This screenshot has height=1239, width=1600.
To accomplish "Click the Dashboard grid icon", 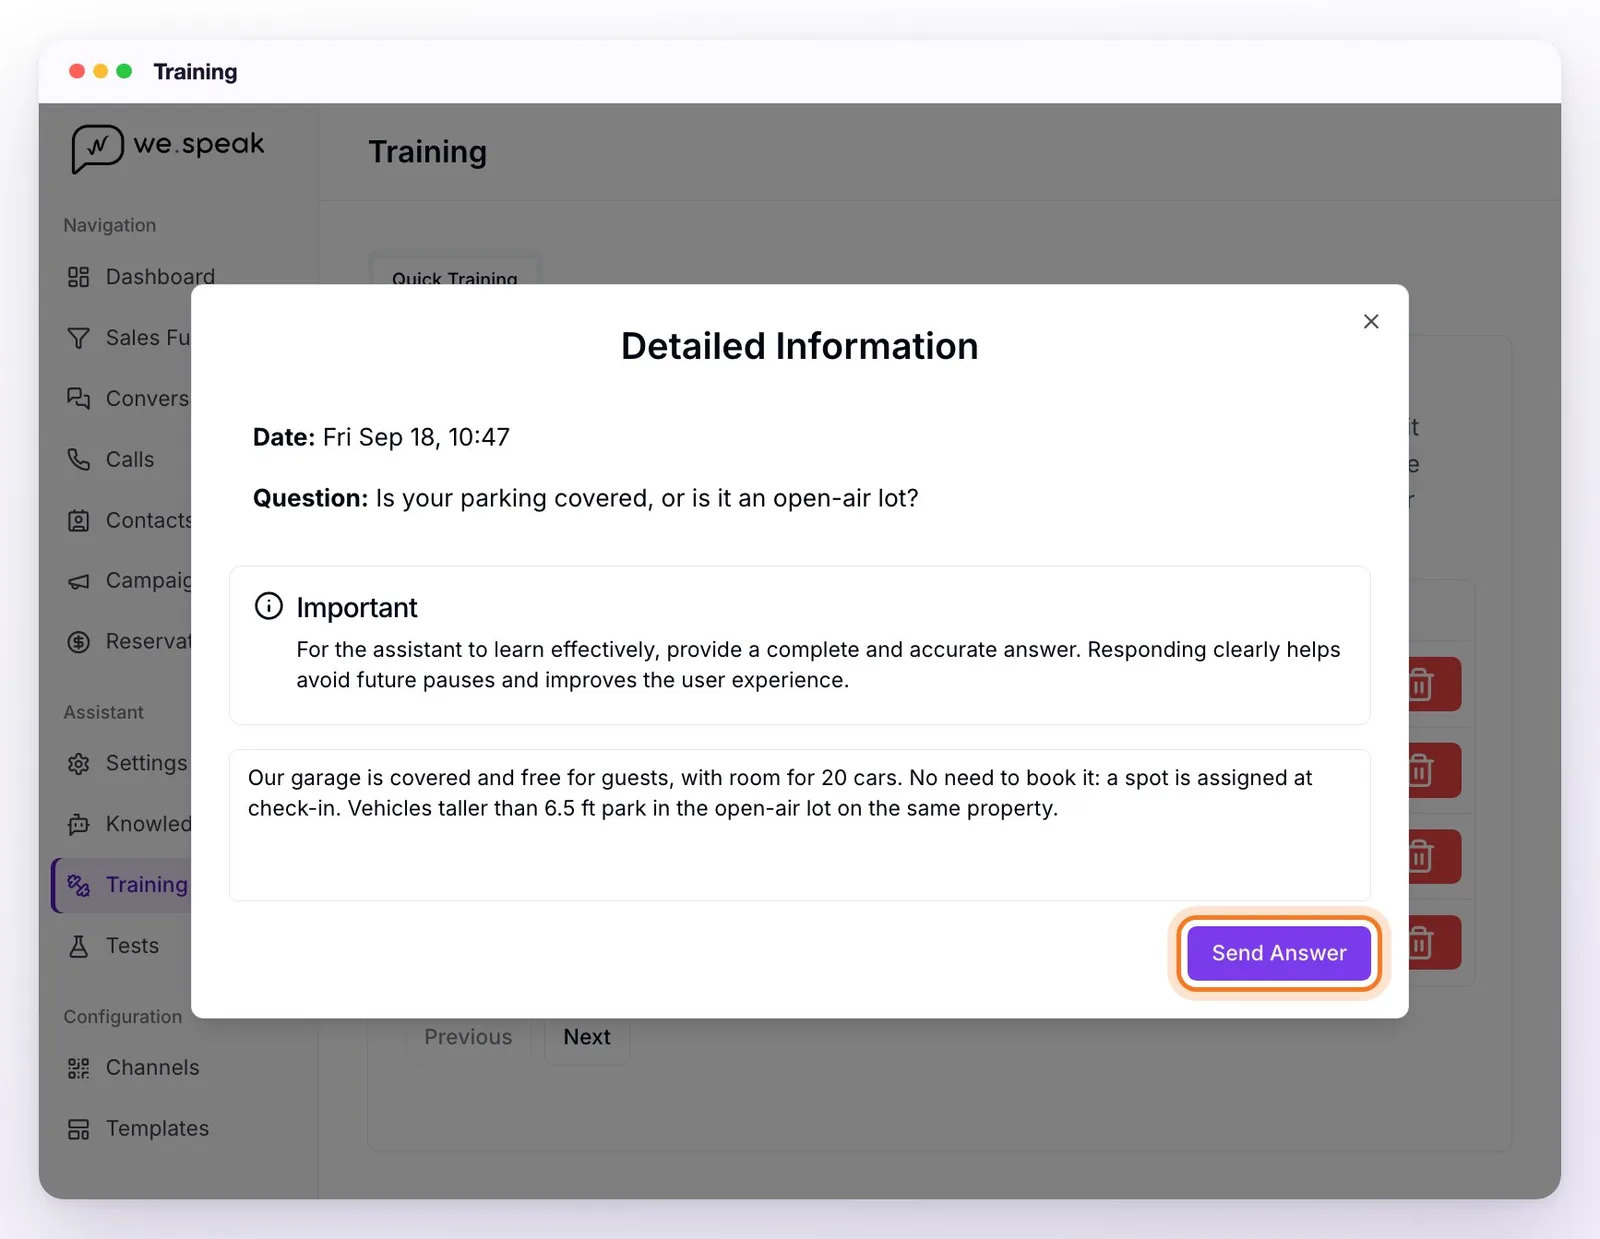I will tap(78, 277).
